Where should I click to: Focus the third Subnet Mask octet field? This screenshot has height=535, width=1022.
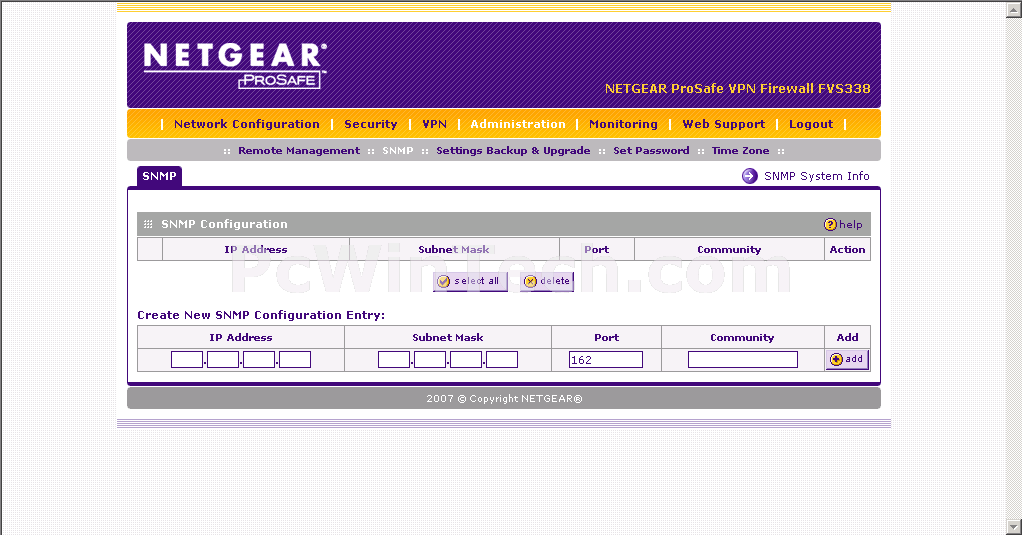point(466,360)
